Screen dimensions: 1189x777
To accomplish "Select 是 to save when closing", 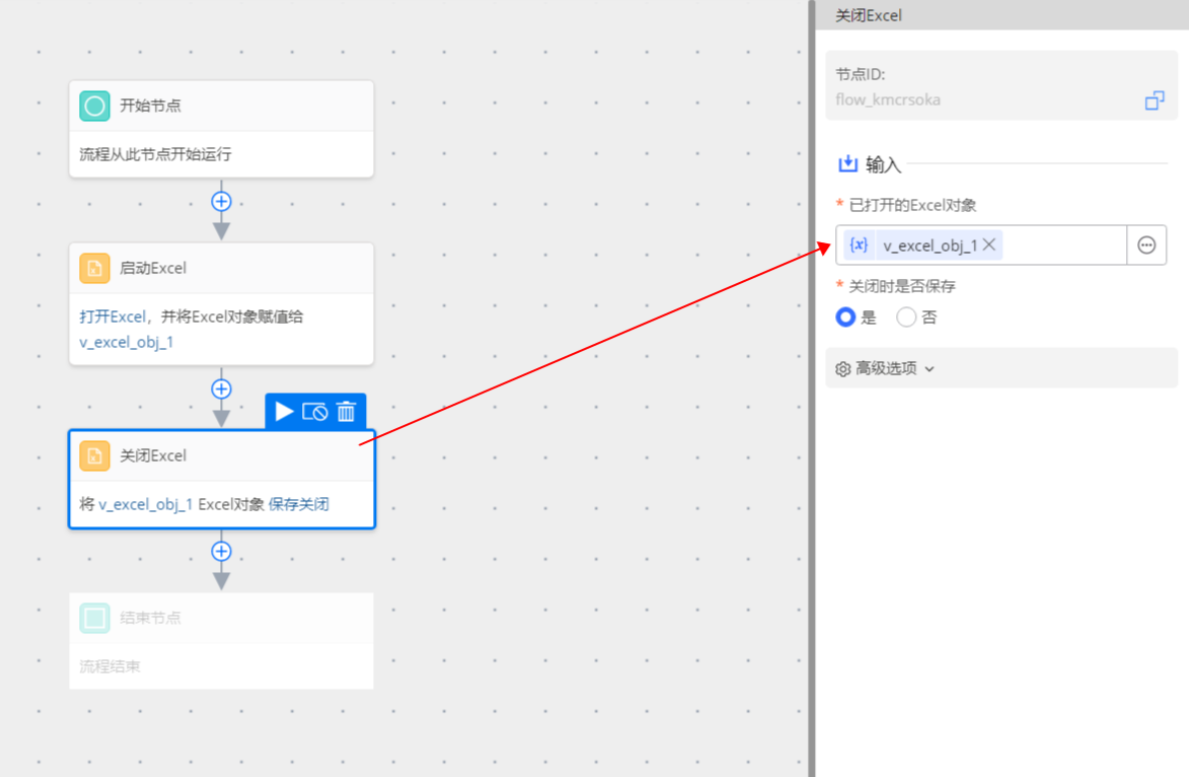I will [845, 317].
